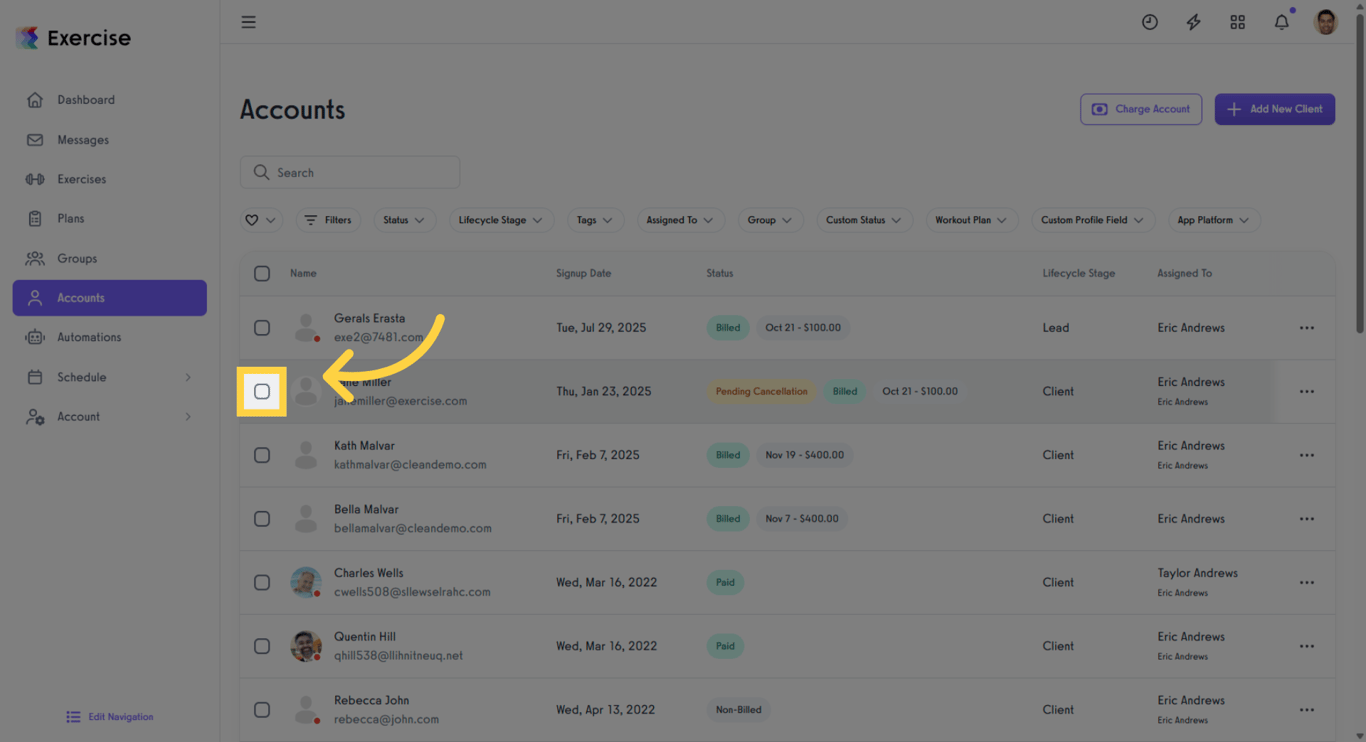Open the notifications bell
This screenshot has width=1366, height=742.
point(1281,21)
